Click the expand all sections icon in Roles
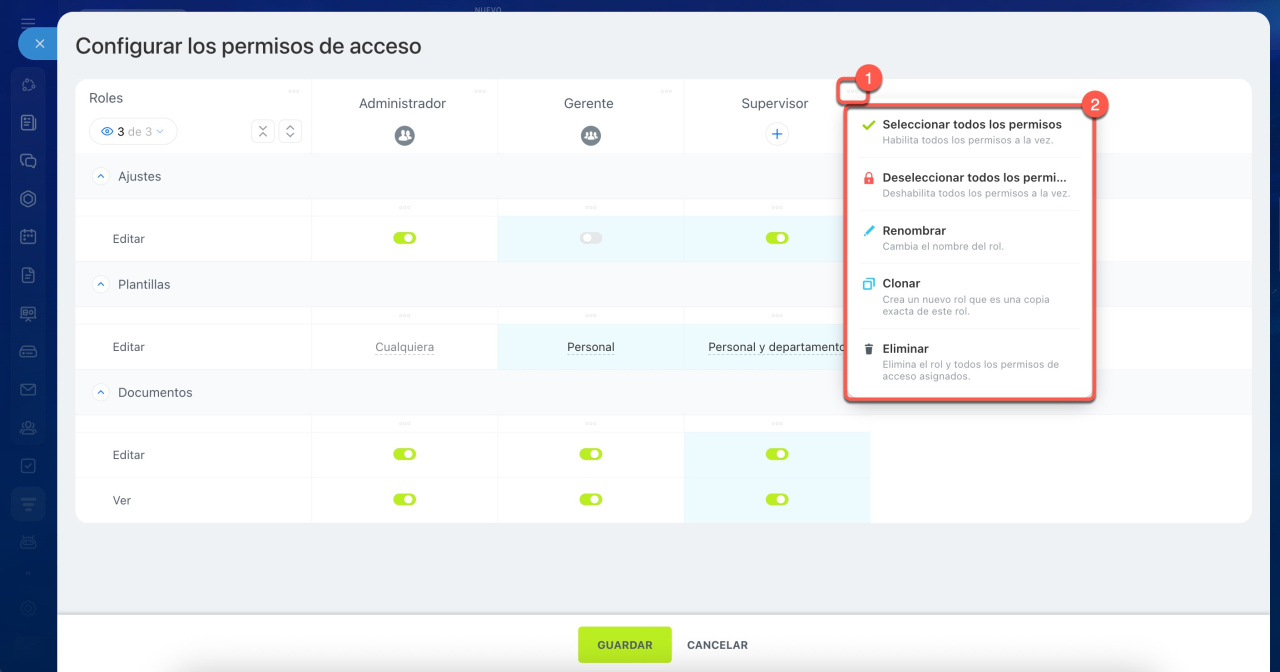Viewport: 1280px width, 672px height. (x=290, y=131)
